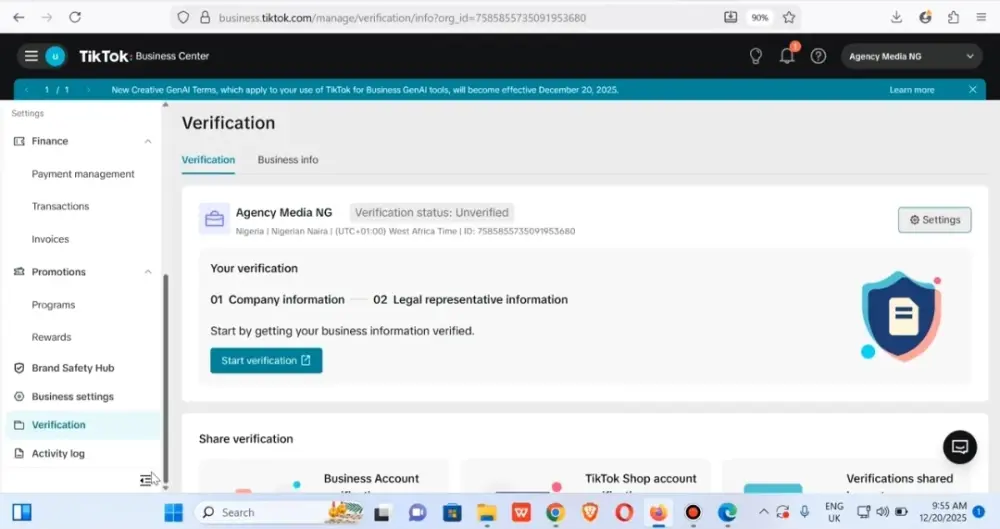This screenshot has width=1000, height=529.
Task: Click the 90% zoom level indicator
Action: 760,18
